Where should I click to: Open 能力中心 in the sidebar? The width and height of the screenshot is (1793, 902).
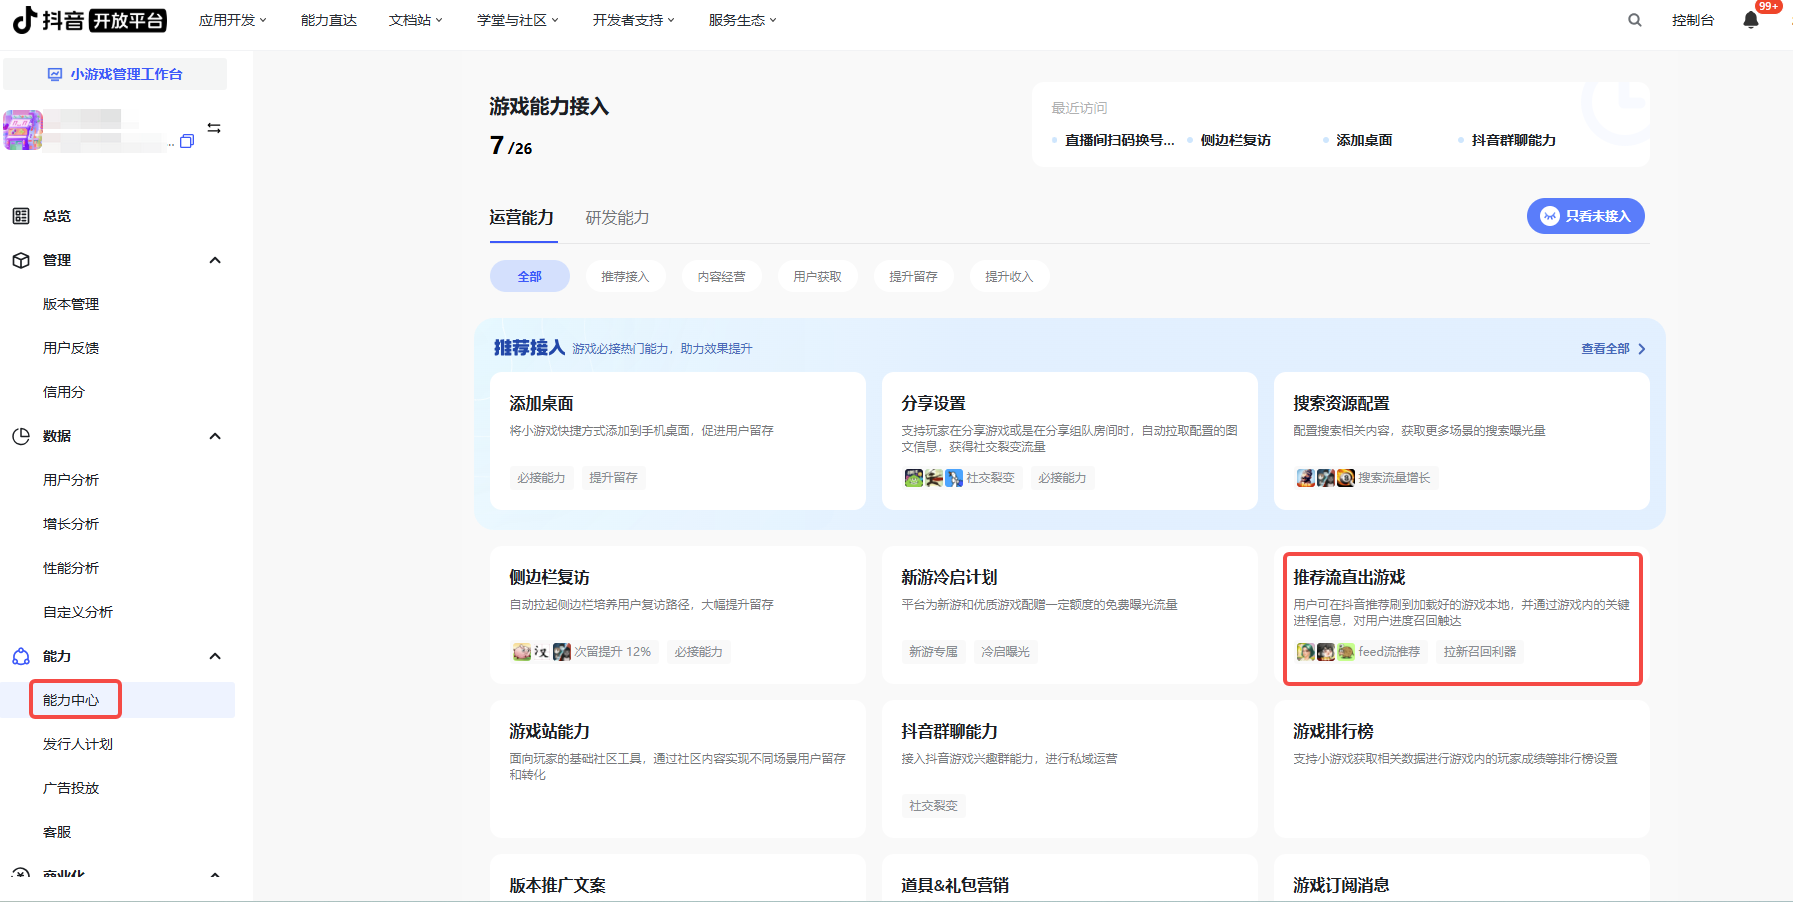tap(71, 700)
